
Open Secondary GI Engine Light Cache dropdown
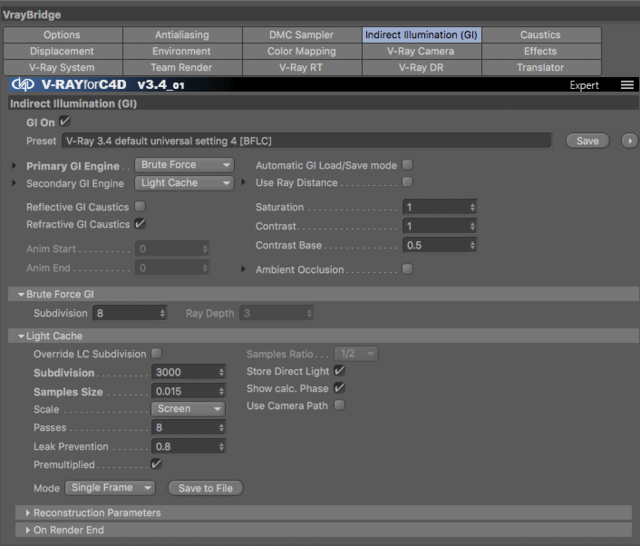click(x=184, y=183)
